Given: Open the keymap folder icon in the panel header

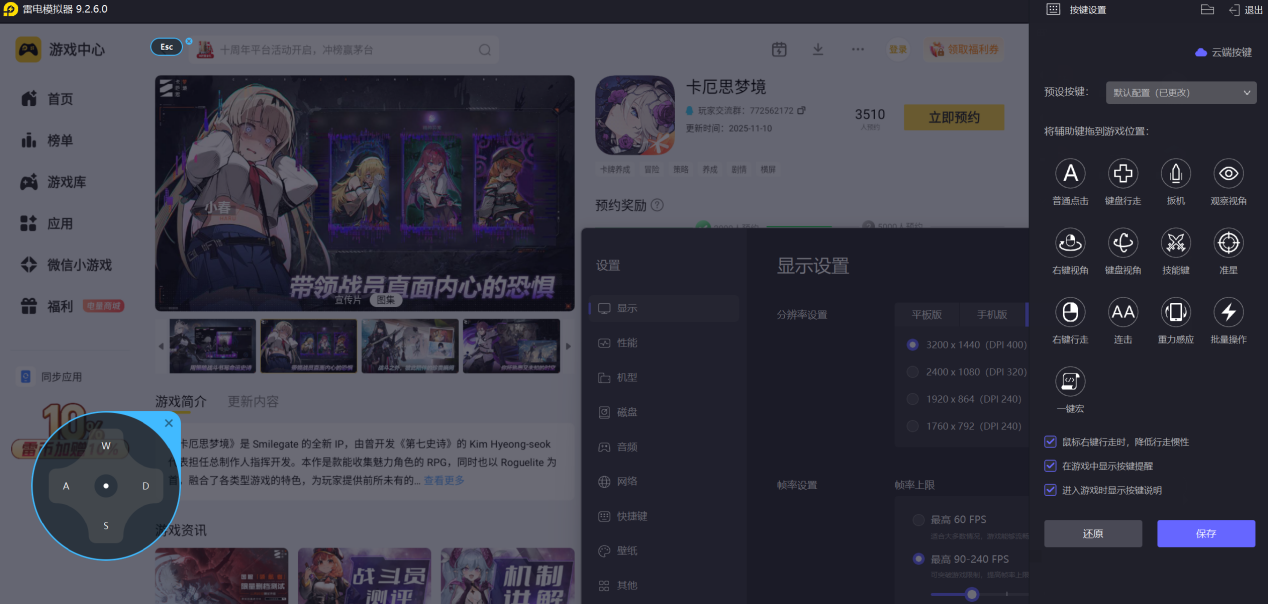Looking at the screenshot, I should (x=1207, y=9).
